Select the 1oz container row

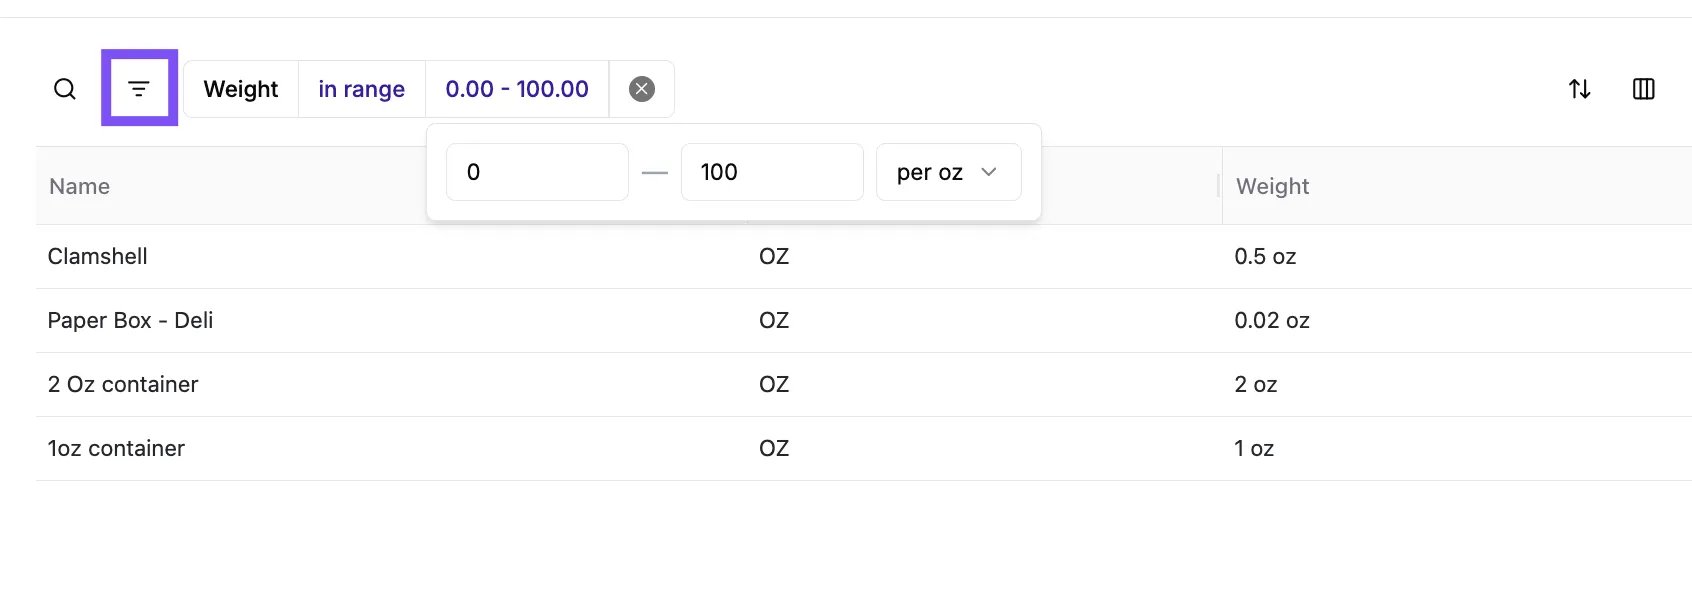coord(864,449)
